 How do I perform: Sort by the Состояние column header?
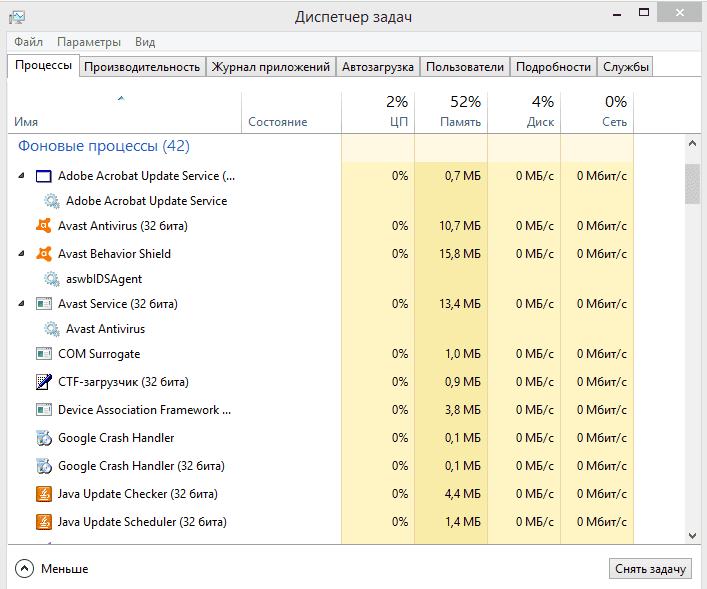click(x=291, y=113)
